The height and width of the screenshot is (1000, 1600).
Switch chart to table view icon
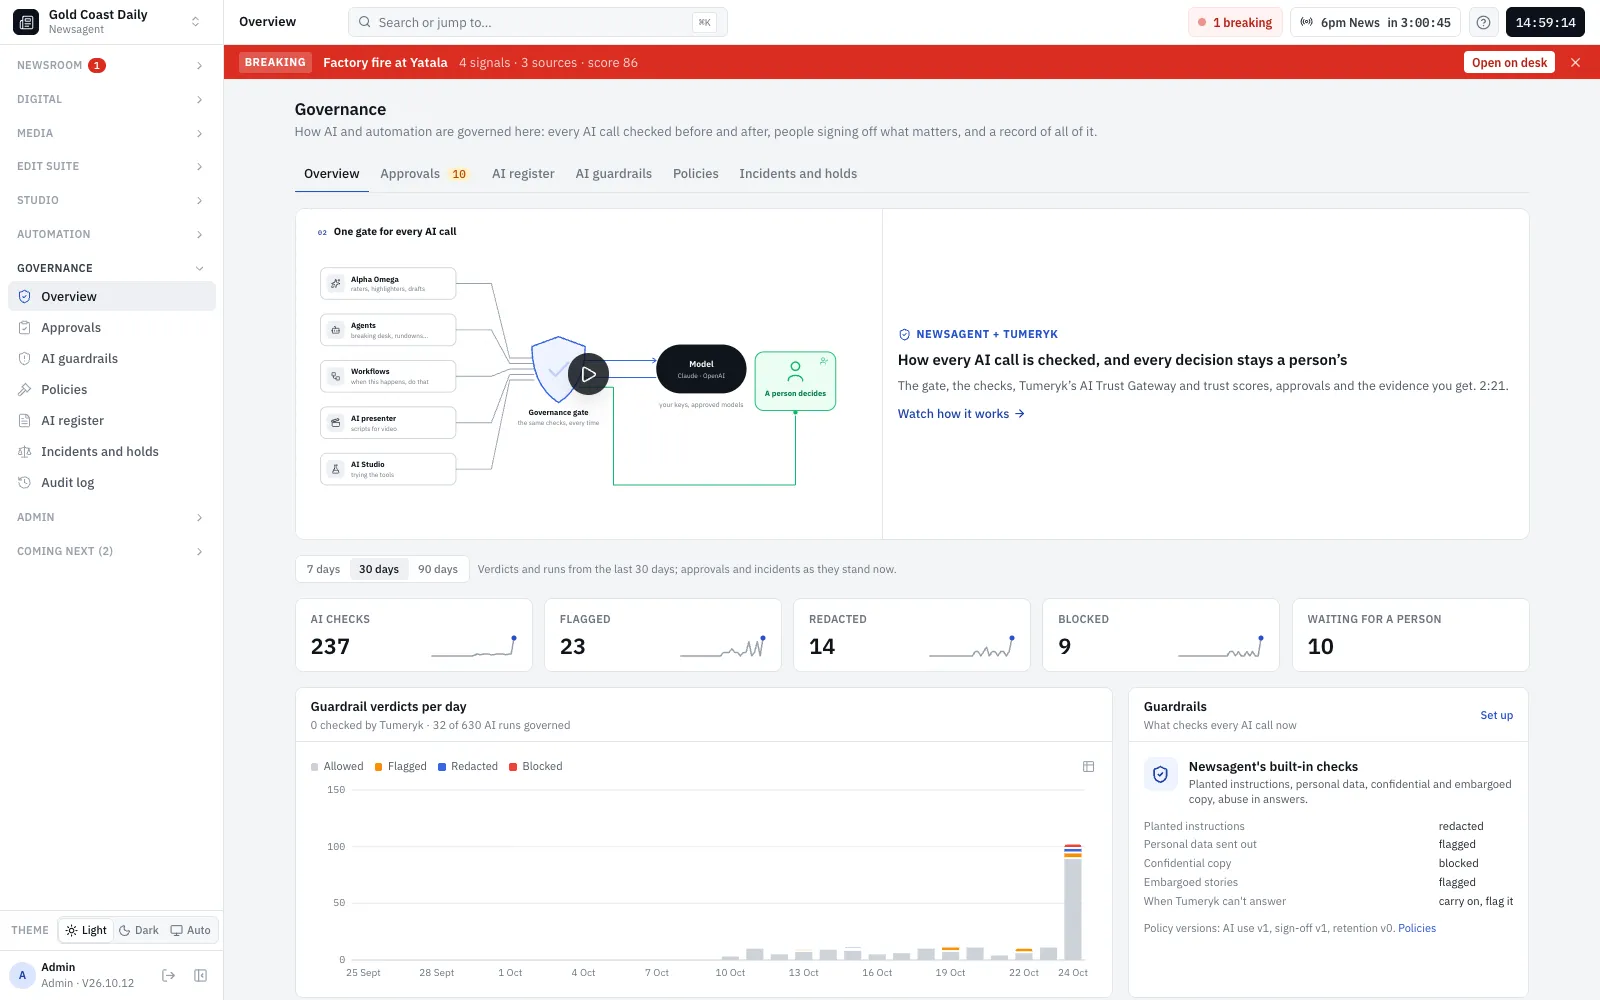tap(1088, 766)
